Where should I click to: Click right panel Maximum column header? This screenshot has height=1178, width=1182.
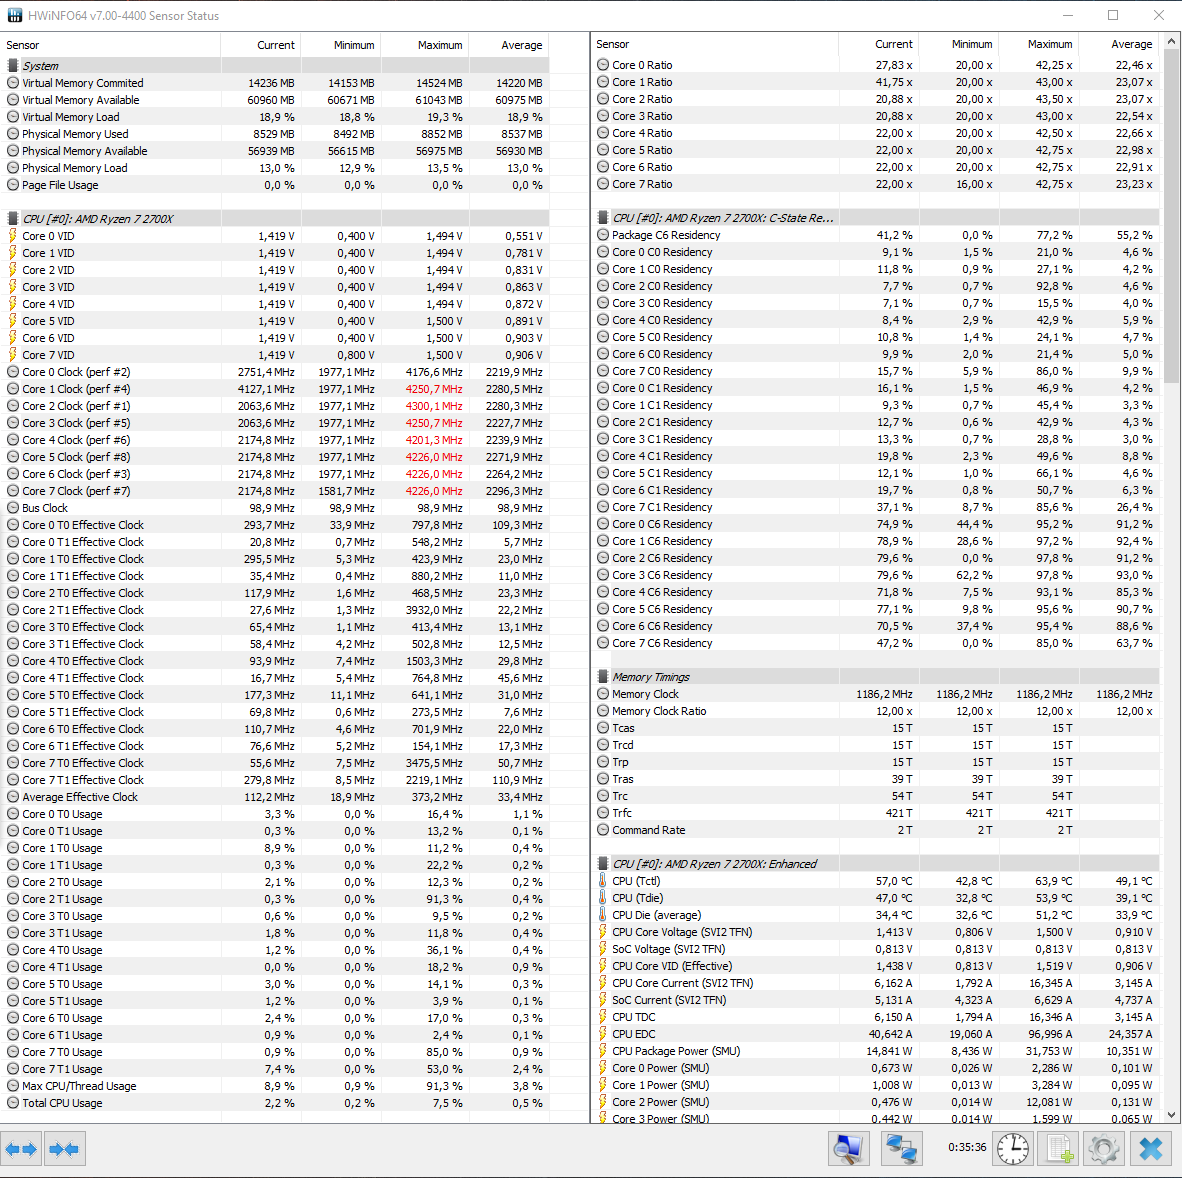coord(1040,44)
